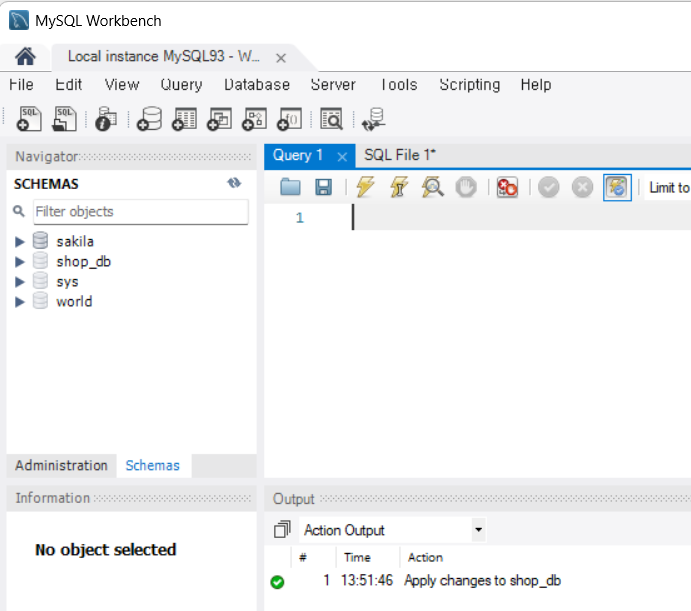Search table data for text
Viewport: 691px width, 611px height.
point(331,119)
